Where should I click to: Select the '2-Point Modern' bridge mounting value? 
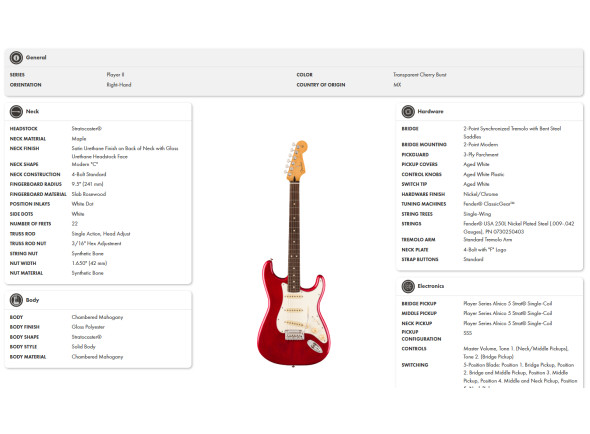(481, 145)
